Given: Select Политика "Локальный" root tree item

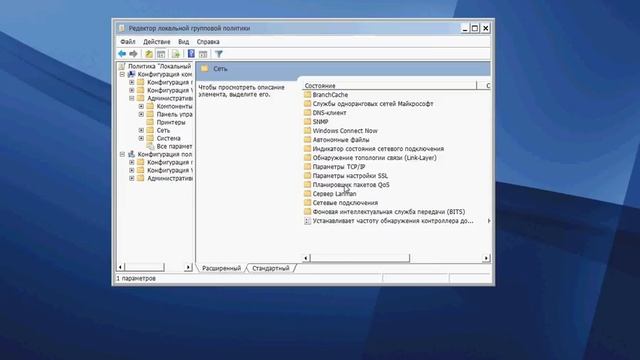Looking at the screenshot, I should click(159, 66).
